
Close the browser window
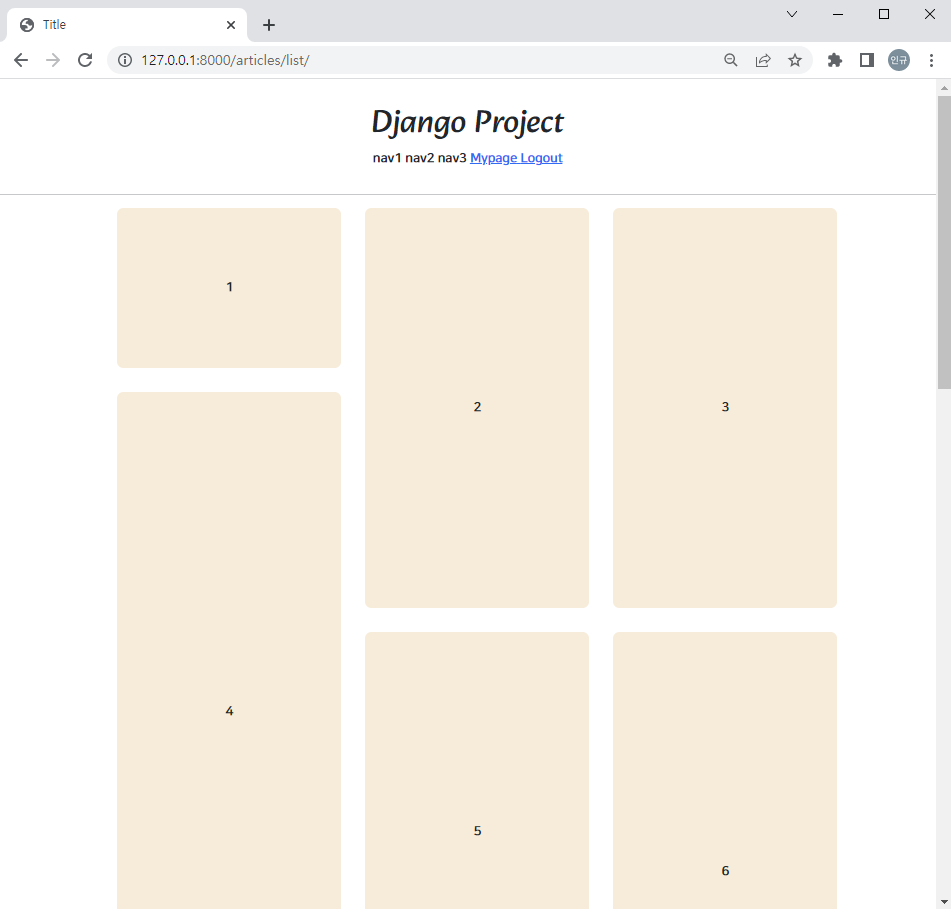tap(929, 14)
